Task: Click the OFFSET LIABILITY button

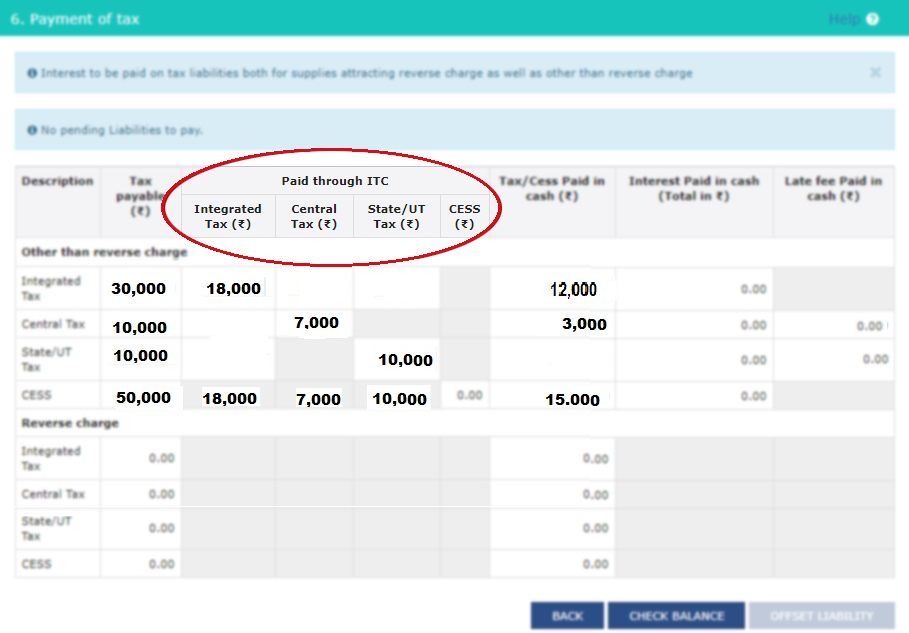Action: click(822, 615)
